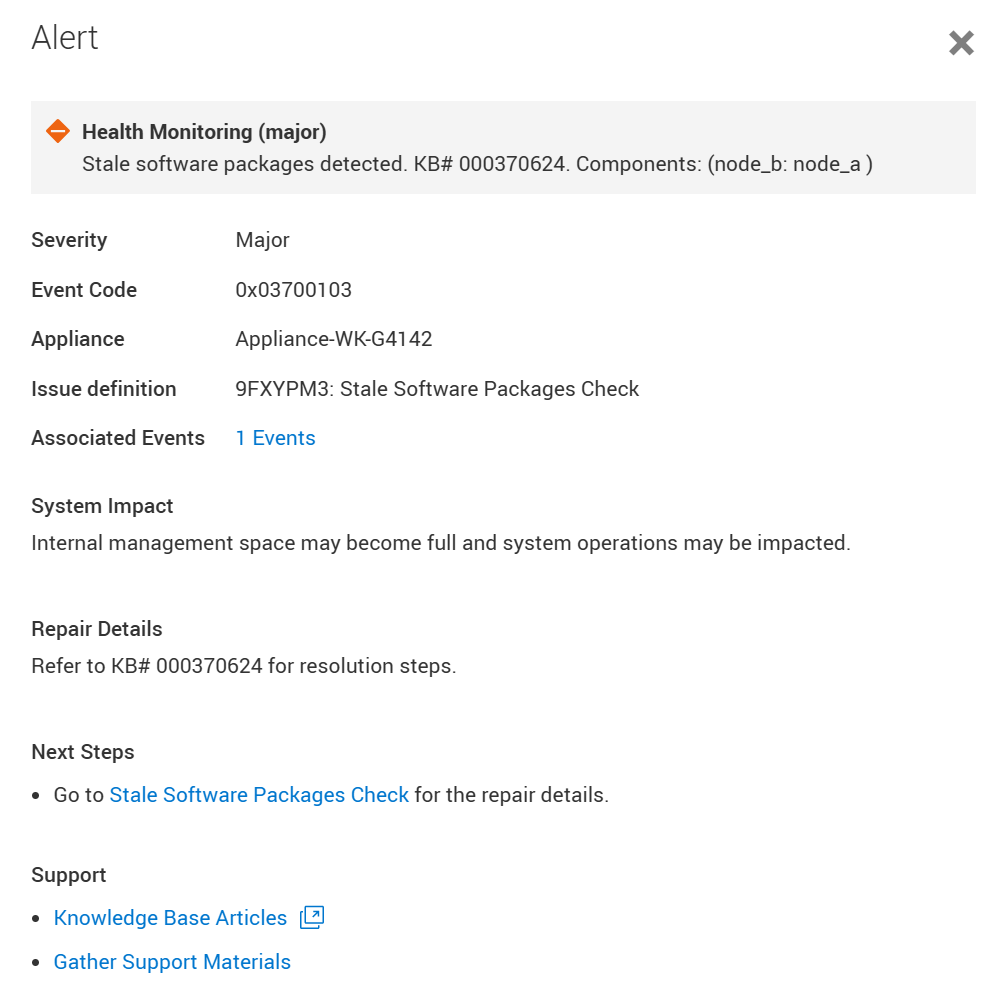Click the Associated Events label
Screen dimensions: 1000x997
[x=118, y=438]
